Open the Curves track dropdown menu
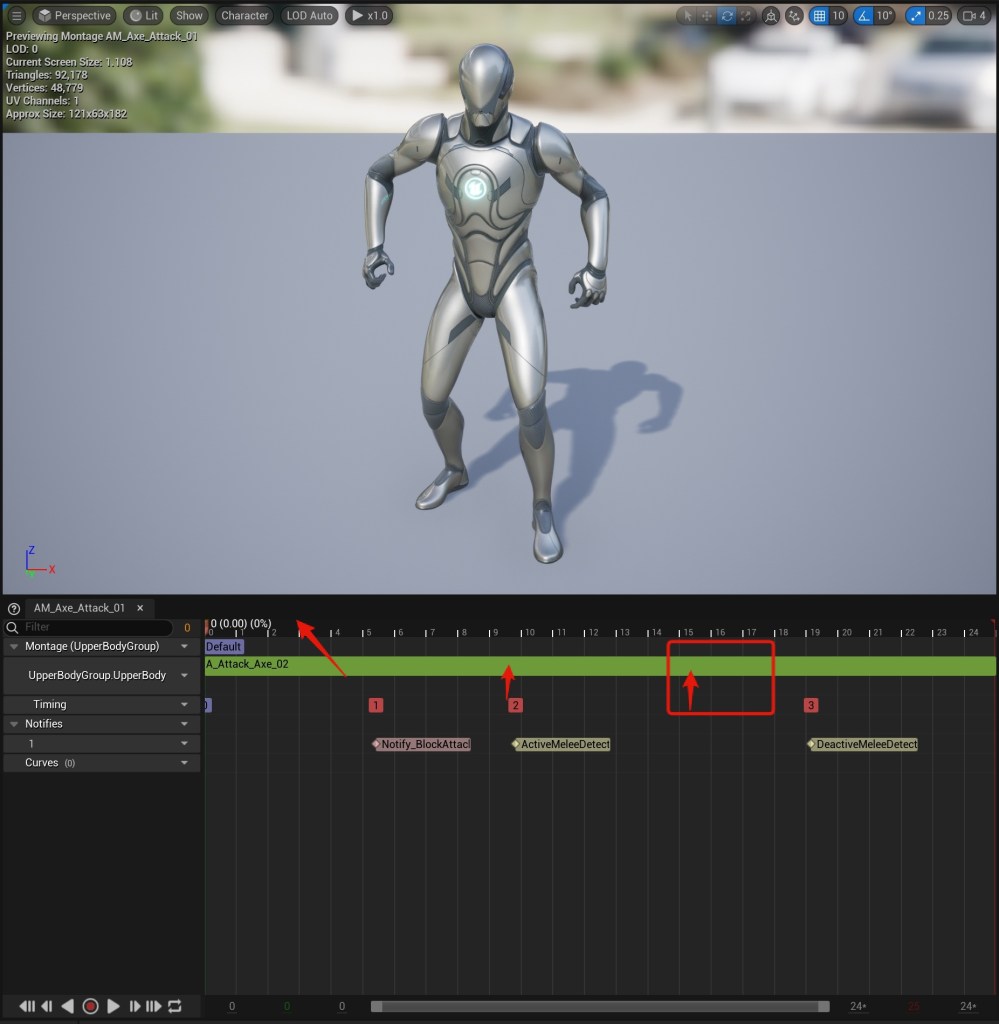Viewport: 999px width, 1024px height. [x=184, y=763]
